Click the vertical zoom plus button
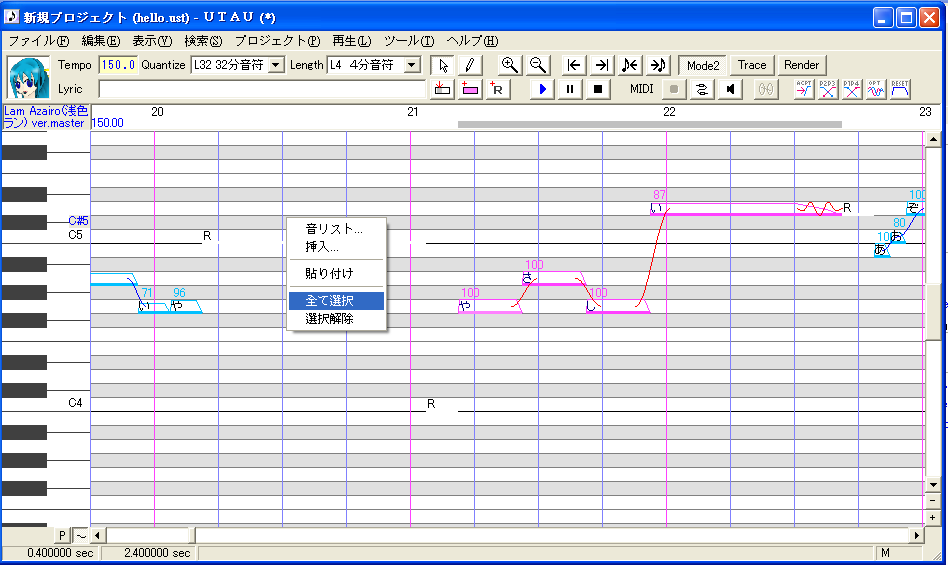 (x=933, y=518)
